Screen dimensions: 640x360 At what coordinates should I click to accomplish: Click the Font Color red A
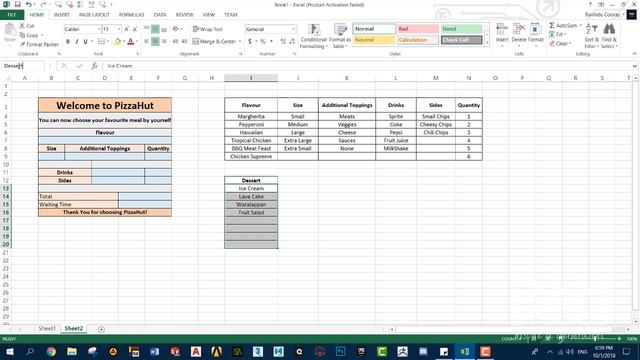coord(131,42)
